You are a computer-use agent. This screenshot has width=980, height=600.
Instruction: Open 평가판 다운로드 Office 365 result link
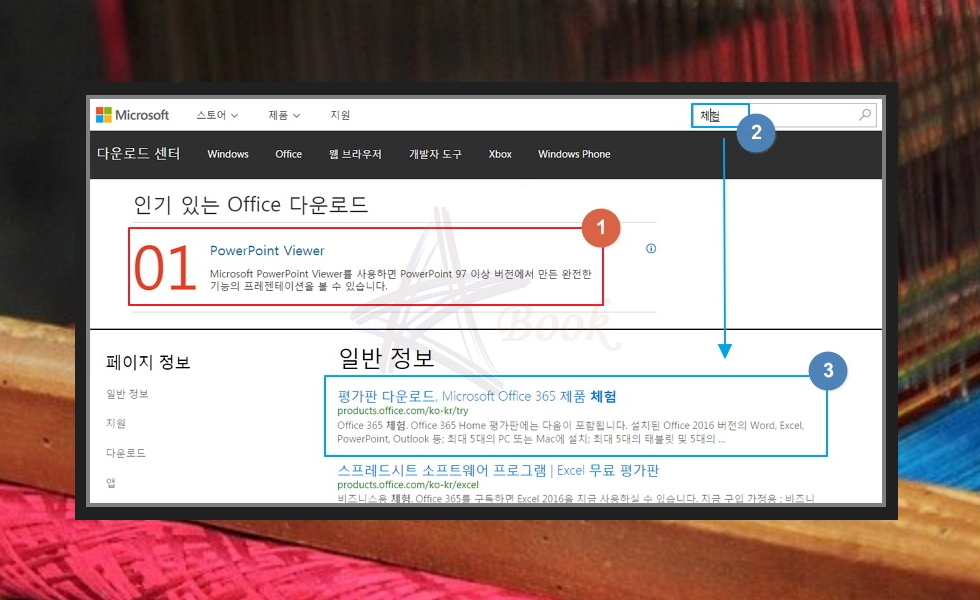[x=477, y=396]
